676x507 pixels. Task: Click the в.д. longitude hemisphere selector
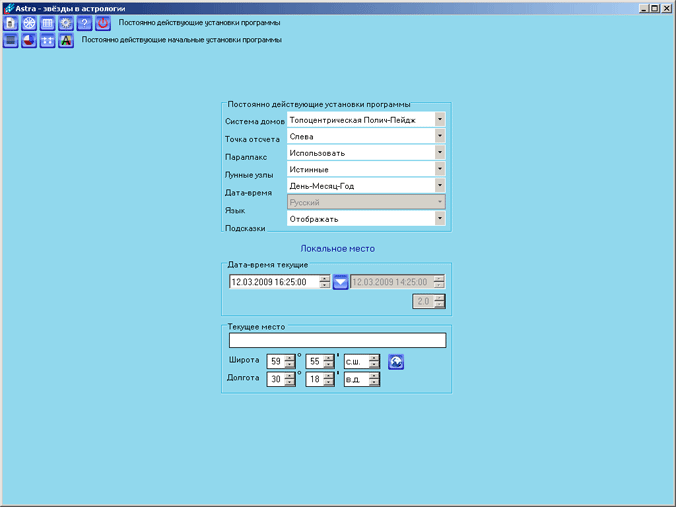point(362,379)
